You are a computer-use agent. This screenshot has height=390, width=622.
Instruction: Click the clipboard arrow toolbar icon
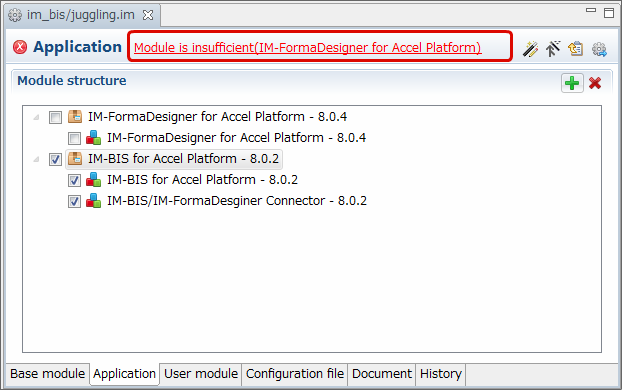(x=576, y=49)
